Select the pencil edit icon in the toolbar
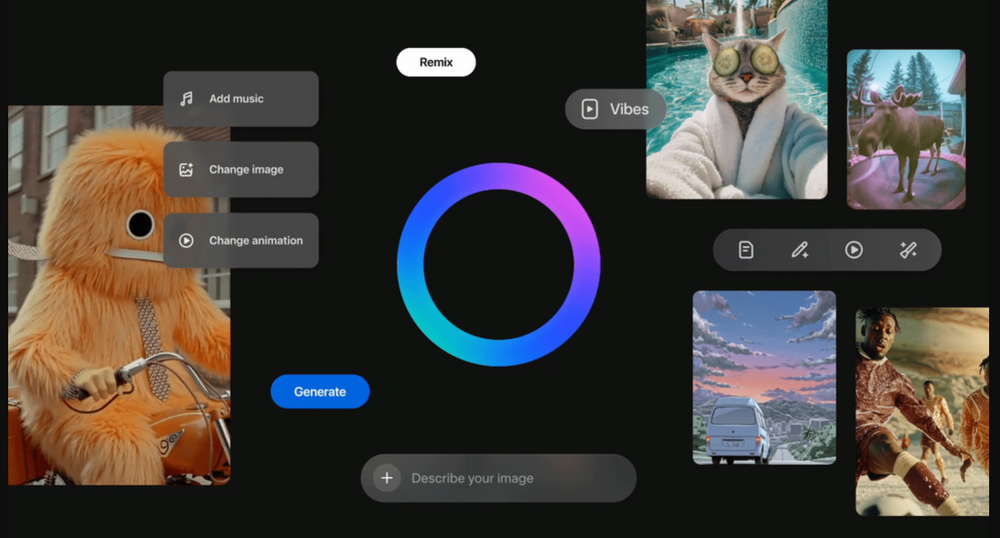 (x=800, y=250)
